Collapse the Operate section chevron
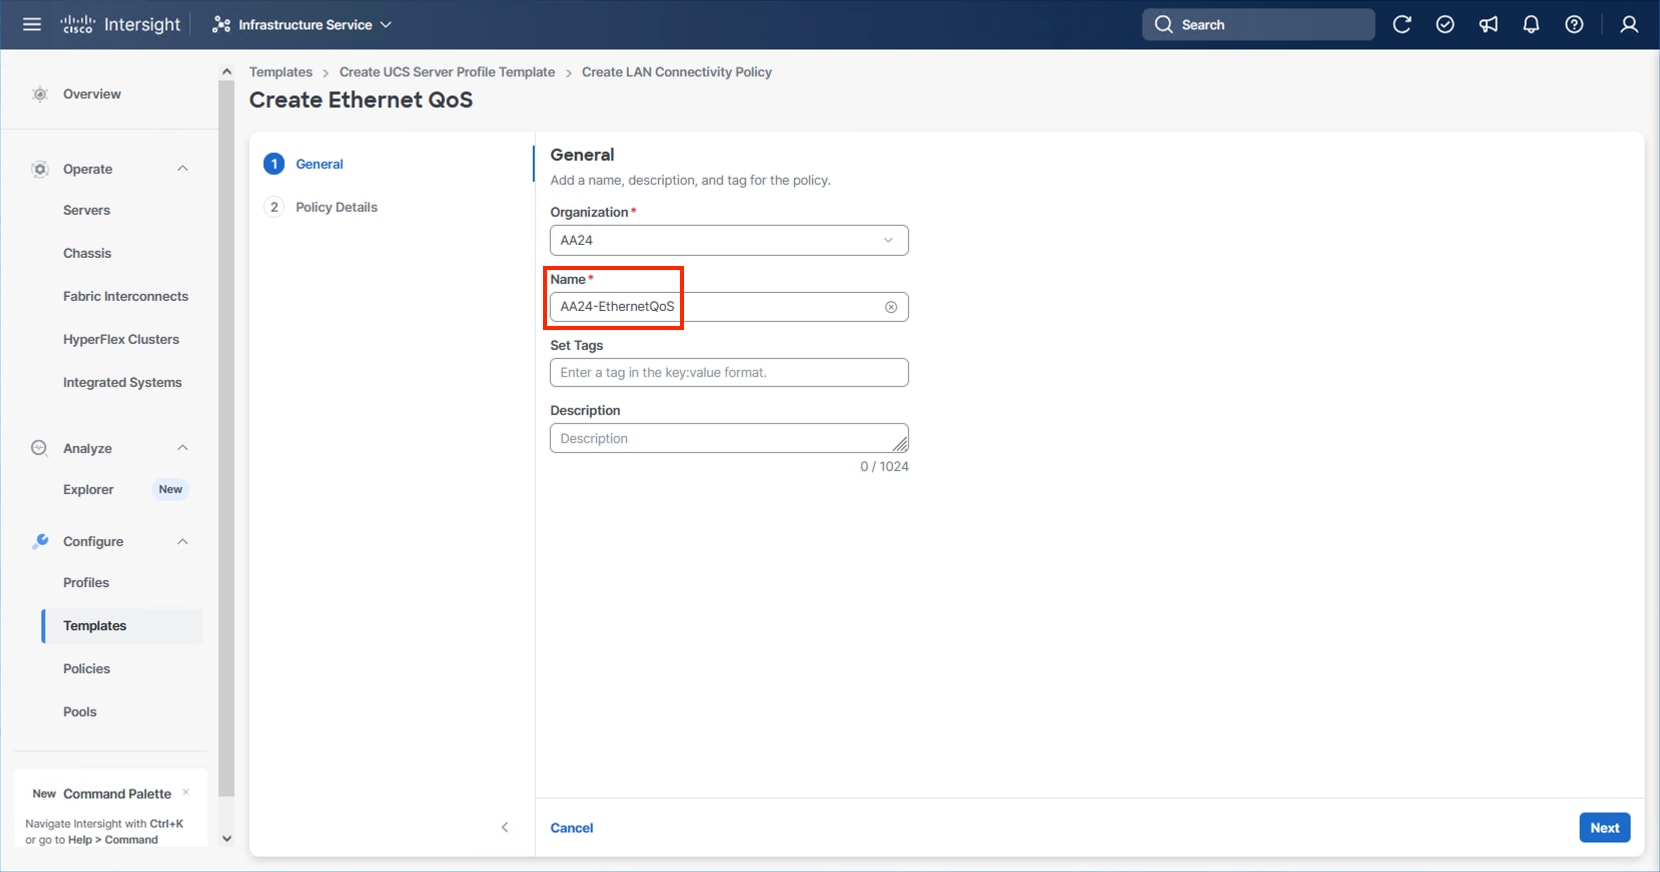 point(182,169)
